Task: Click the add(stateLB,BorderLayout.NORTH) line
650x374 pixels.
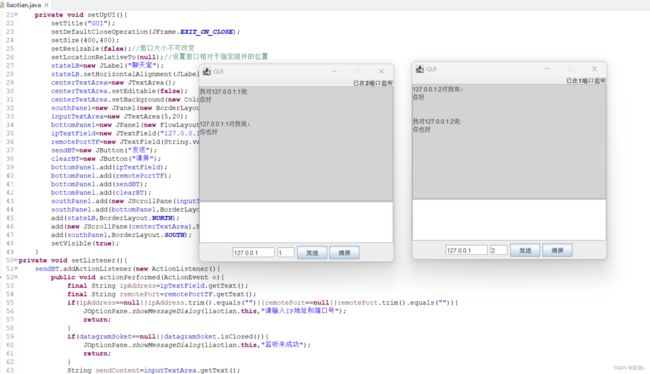Action: [x=115, y=218]
